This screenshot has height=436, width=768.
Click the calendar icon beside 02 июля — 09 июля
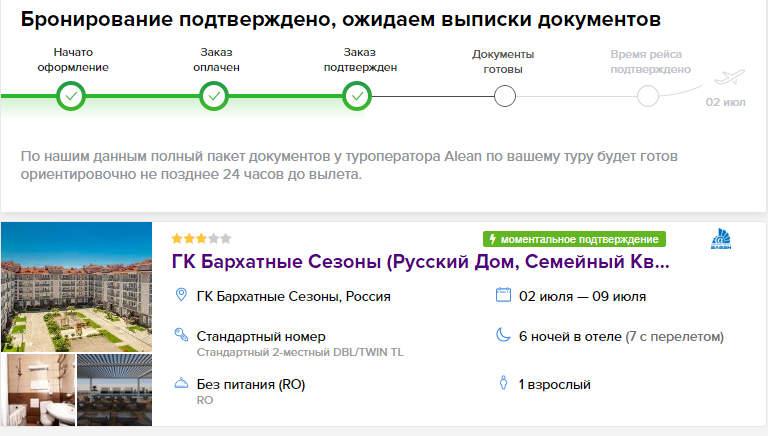click(503, 295)
